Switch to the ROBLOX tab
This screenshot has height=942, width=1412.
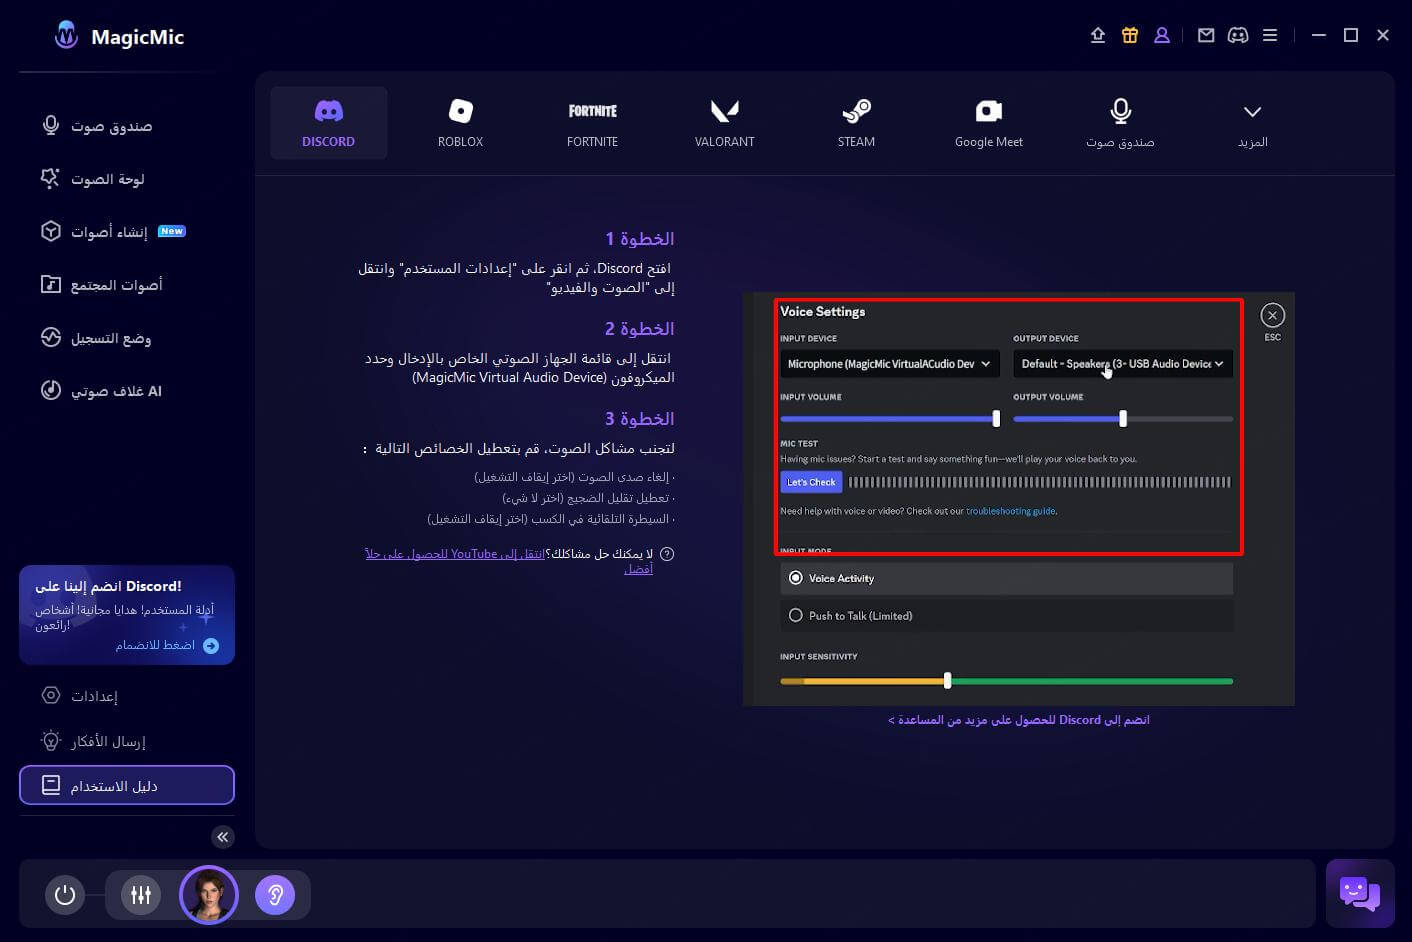point(460,123)
